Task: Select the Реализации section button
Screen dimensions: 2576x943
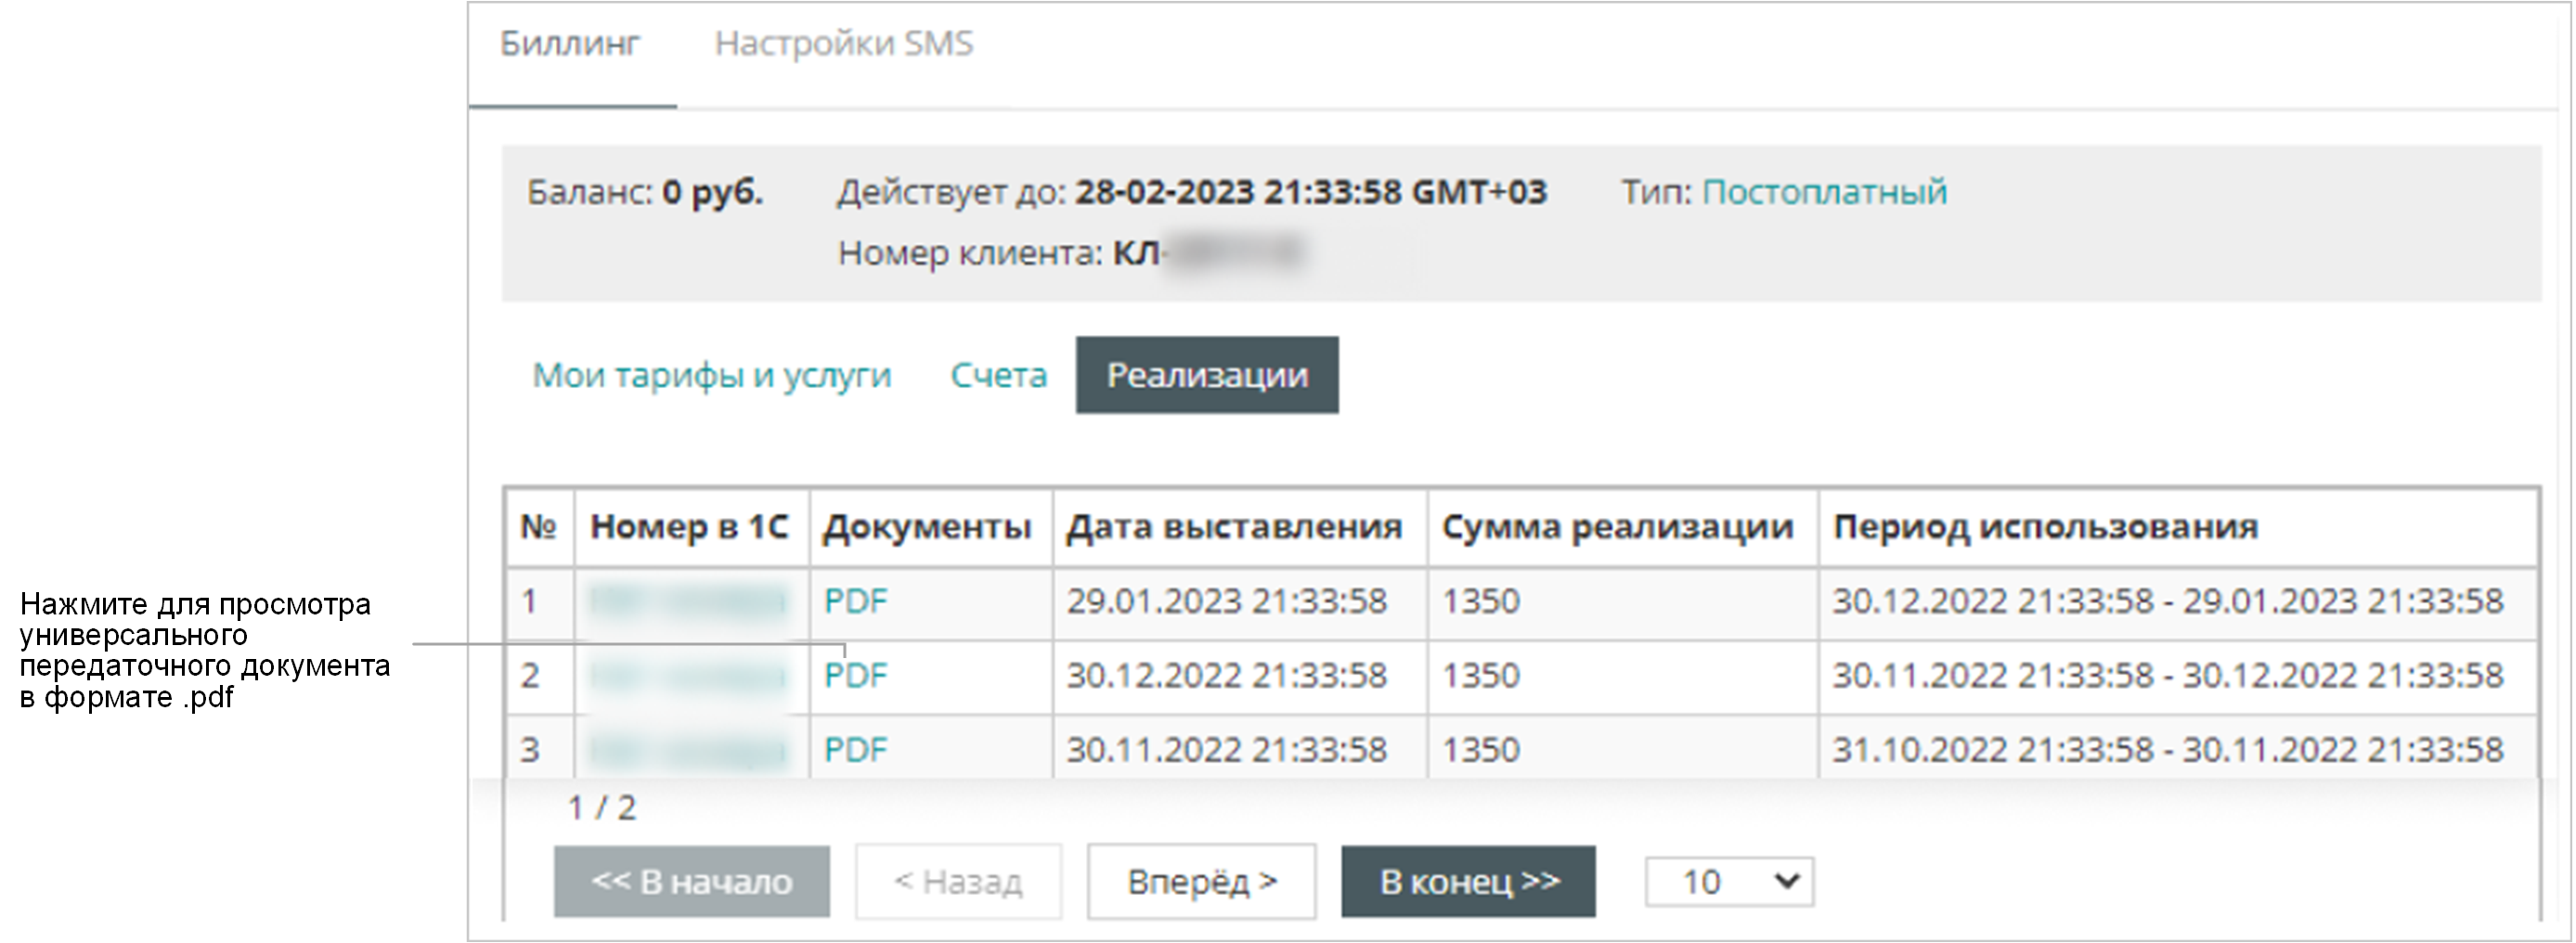Action: point(1207,376)
